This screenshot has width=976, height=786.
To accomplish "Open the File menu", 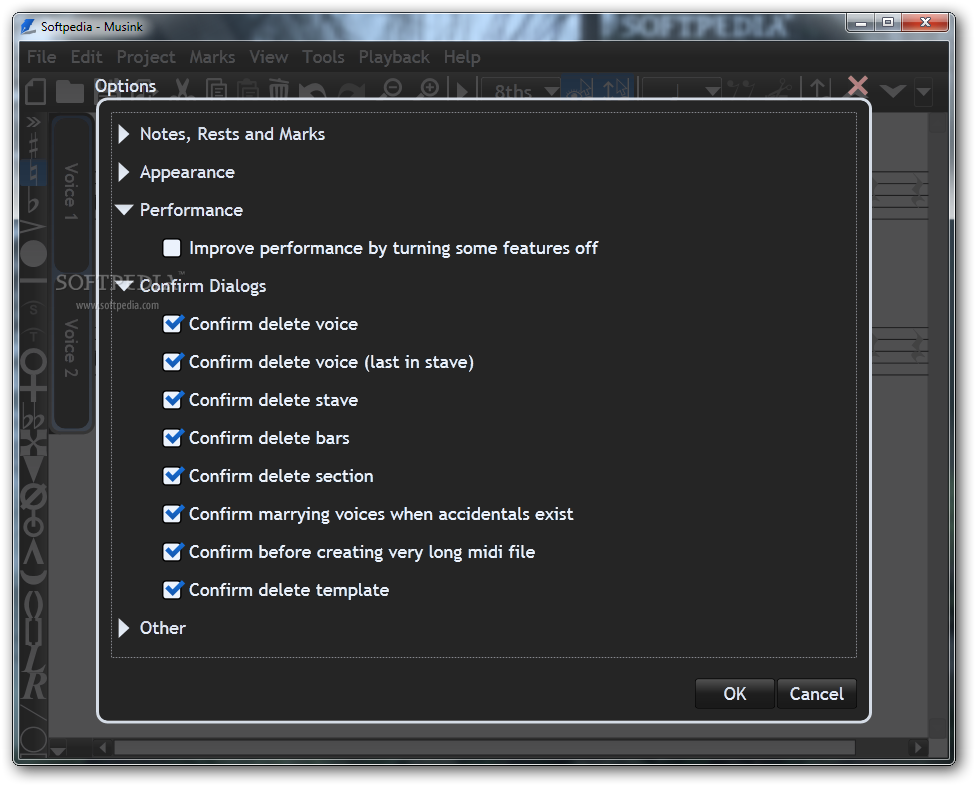I will (42, 57).
